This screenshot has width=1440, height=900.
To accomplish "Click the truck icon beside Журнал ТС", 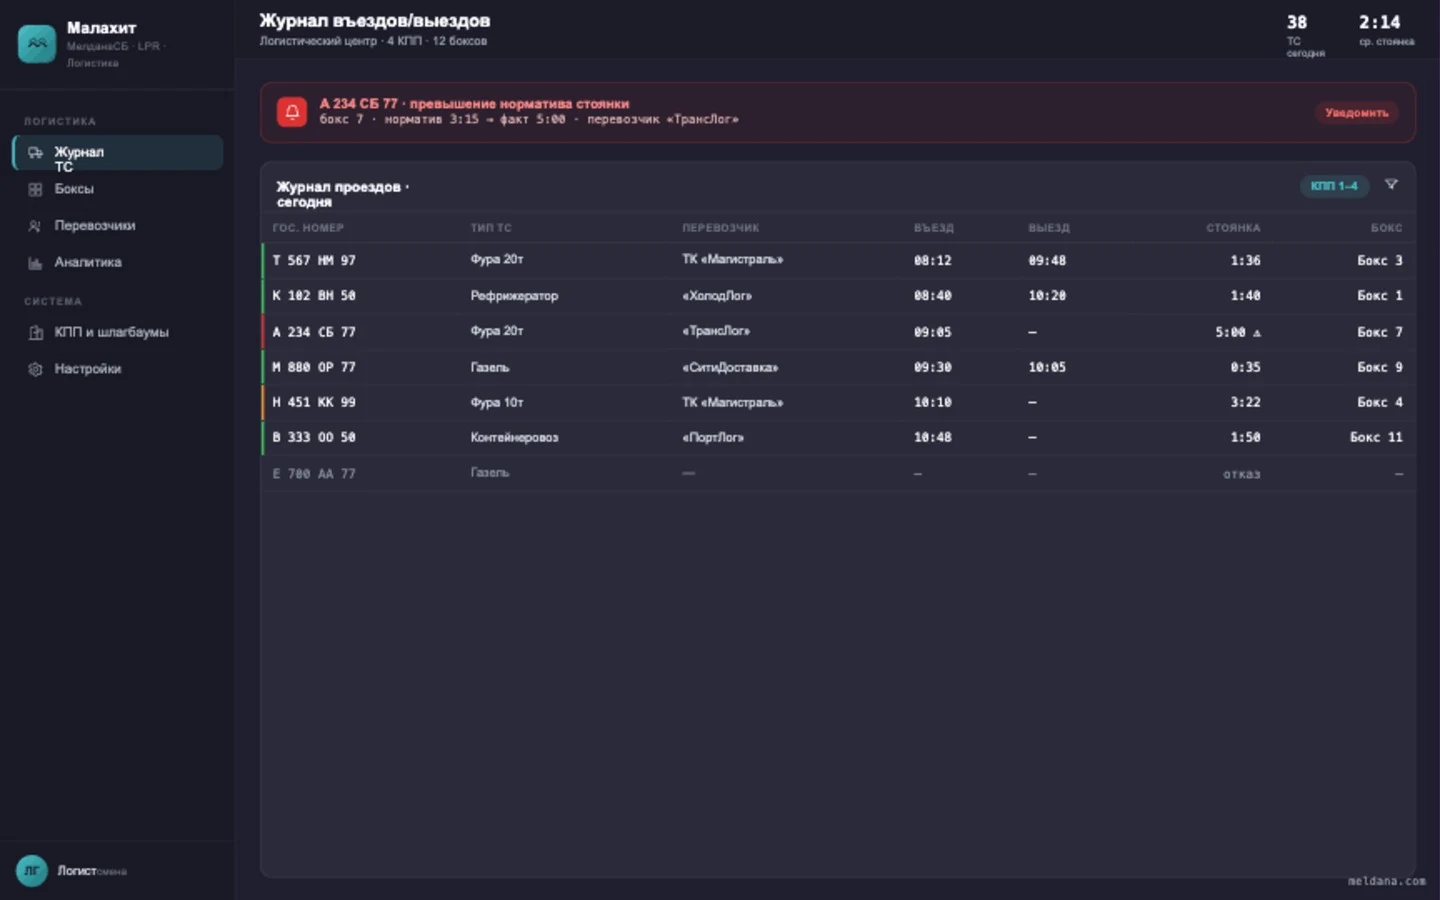I will [x=35, y=152].
